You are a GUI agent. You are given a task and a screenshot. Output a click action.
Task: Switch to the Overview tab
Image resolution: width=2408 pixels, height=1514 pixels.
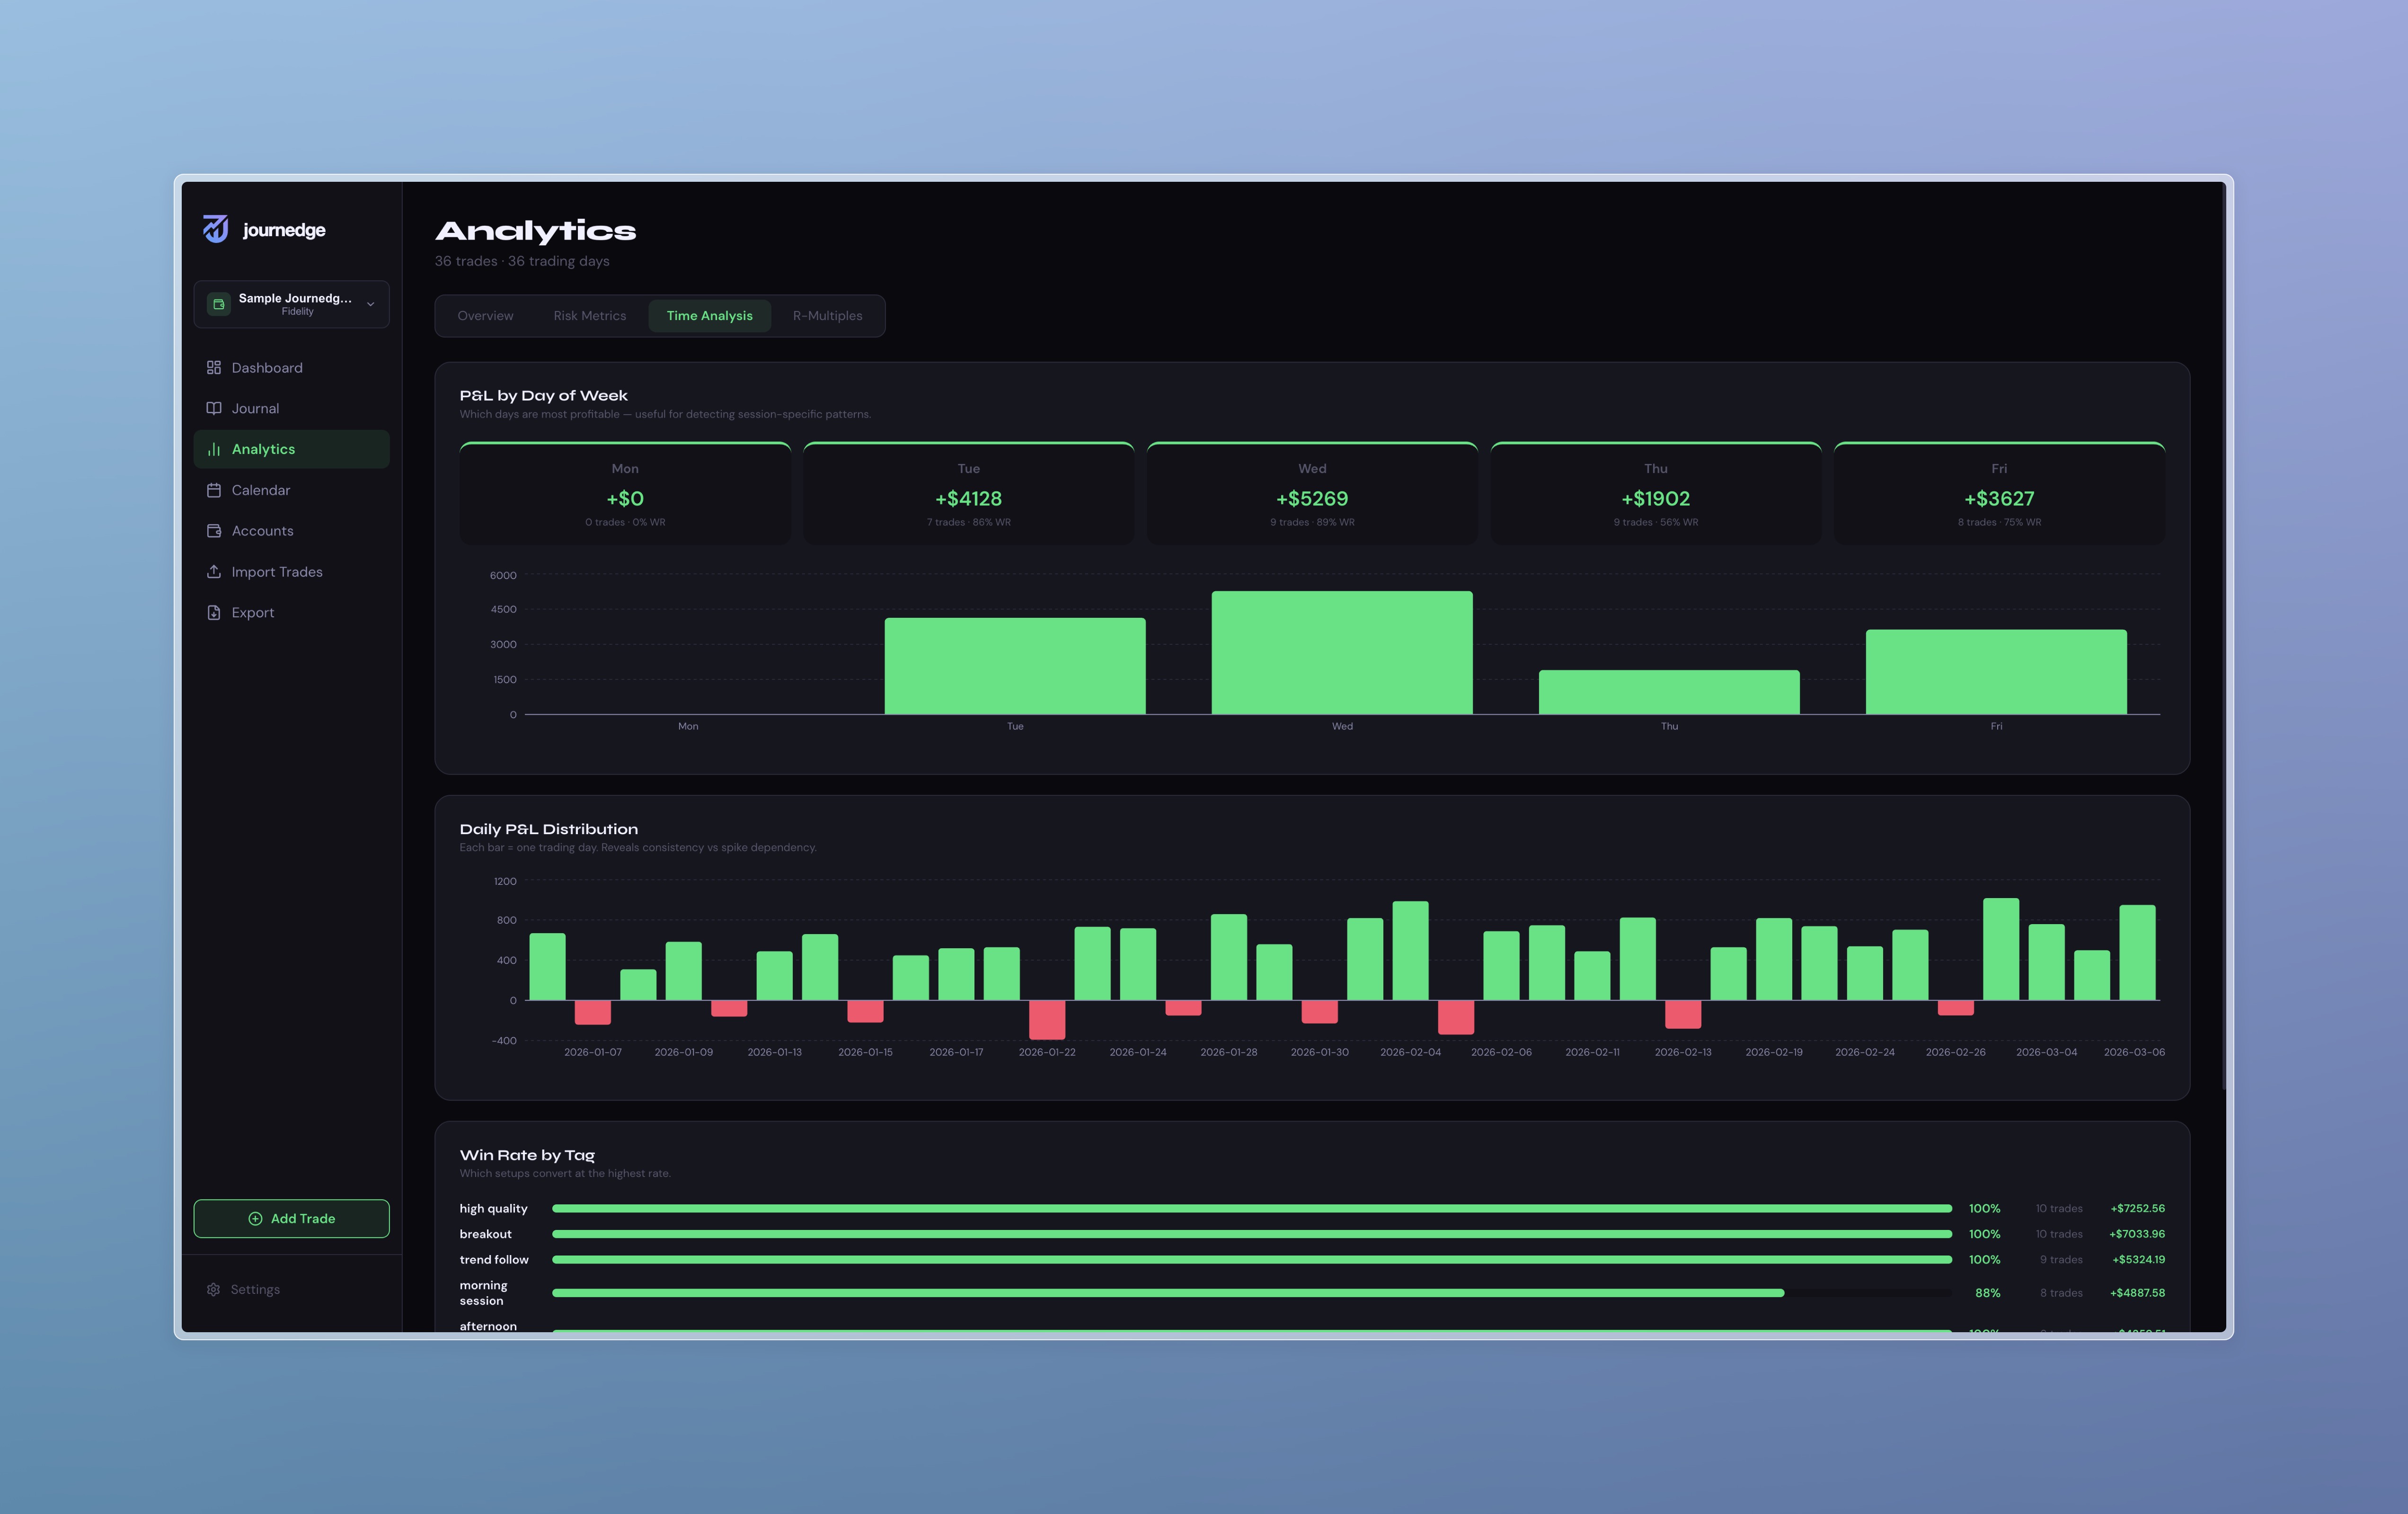point(485,316)
